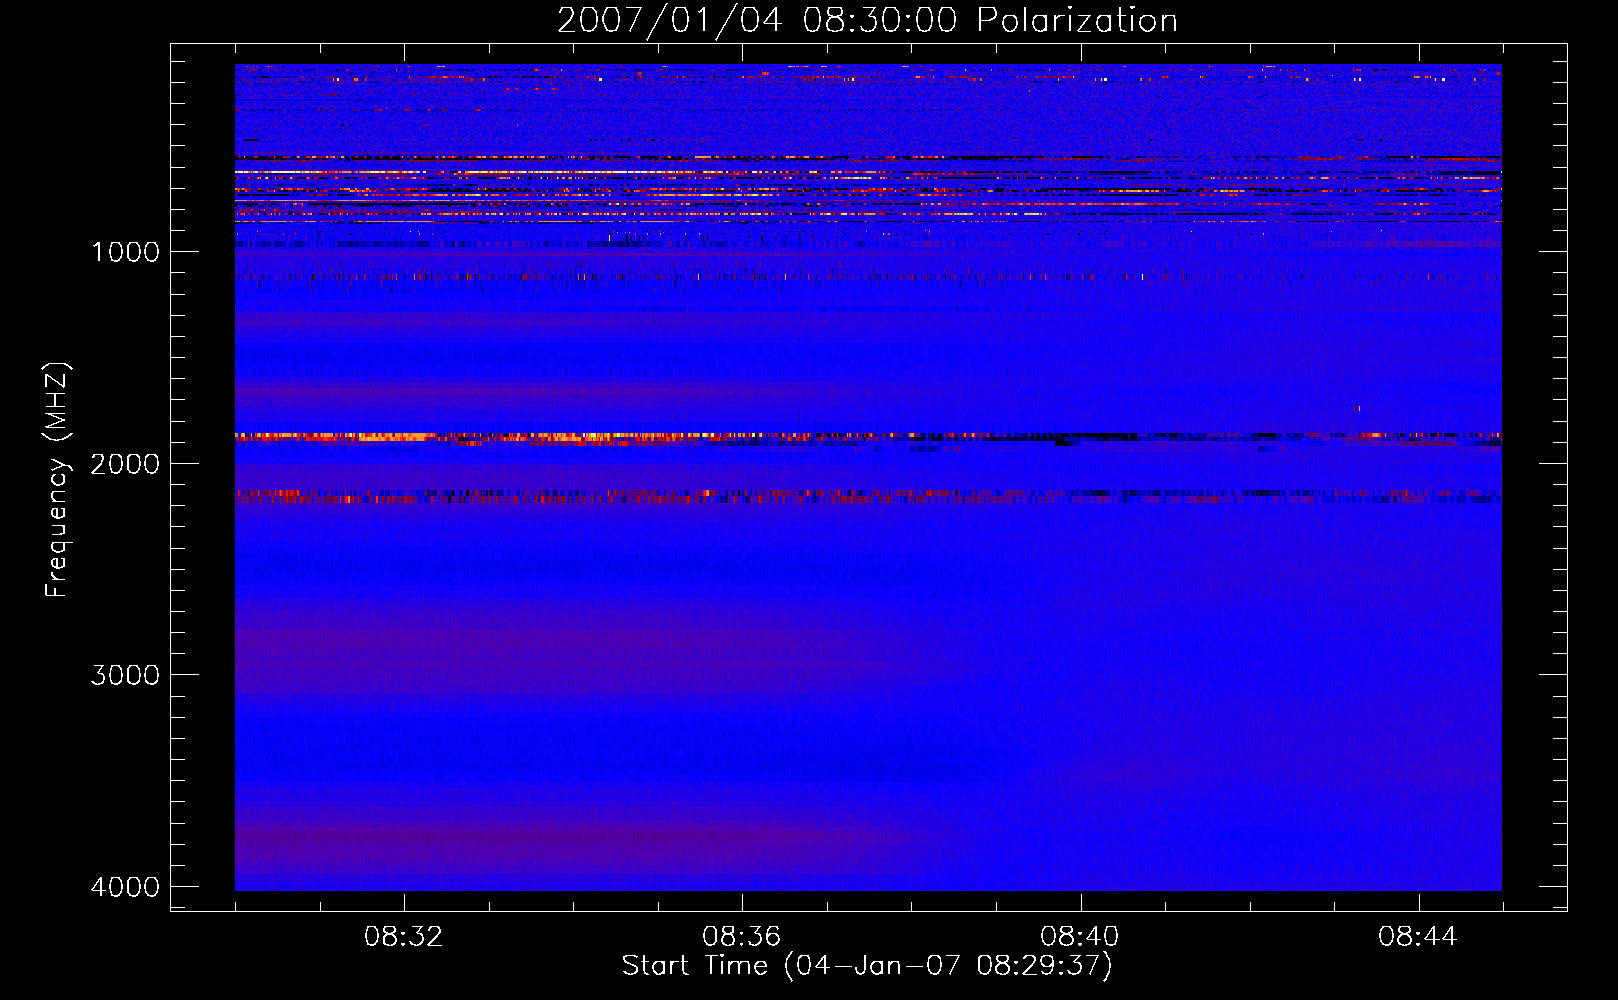Click the 08:40 time tick label
The image size is (1618, 1000).
coord(1080,937)
